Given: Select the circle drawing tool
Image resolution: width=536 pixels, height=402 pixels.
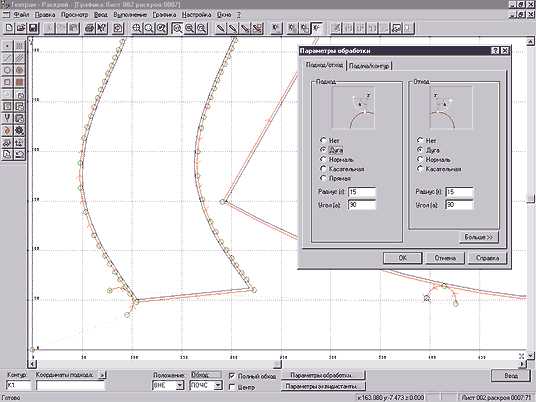Looking at the screenshot, I should pyautogui.click(x=8, y=70).
